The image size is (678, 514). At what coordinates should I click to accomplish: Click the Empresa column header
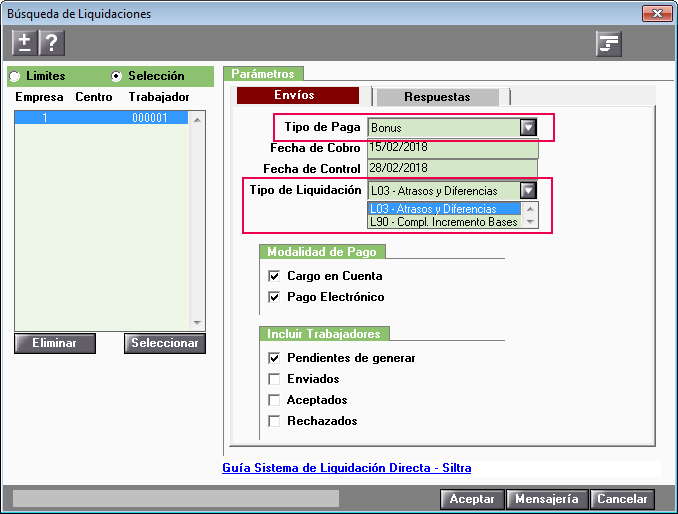pyautogui.click(x=39, y=97)
